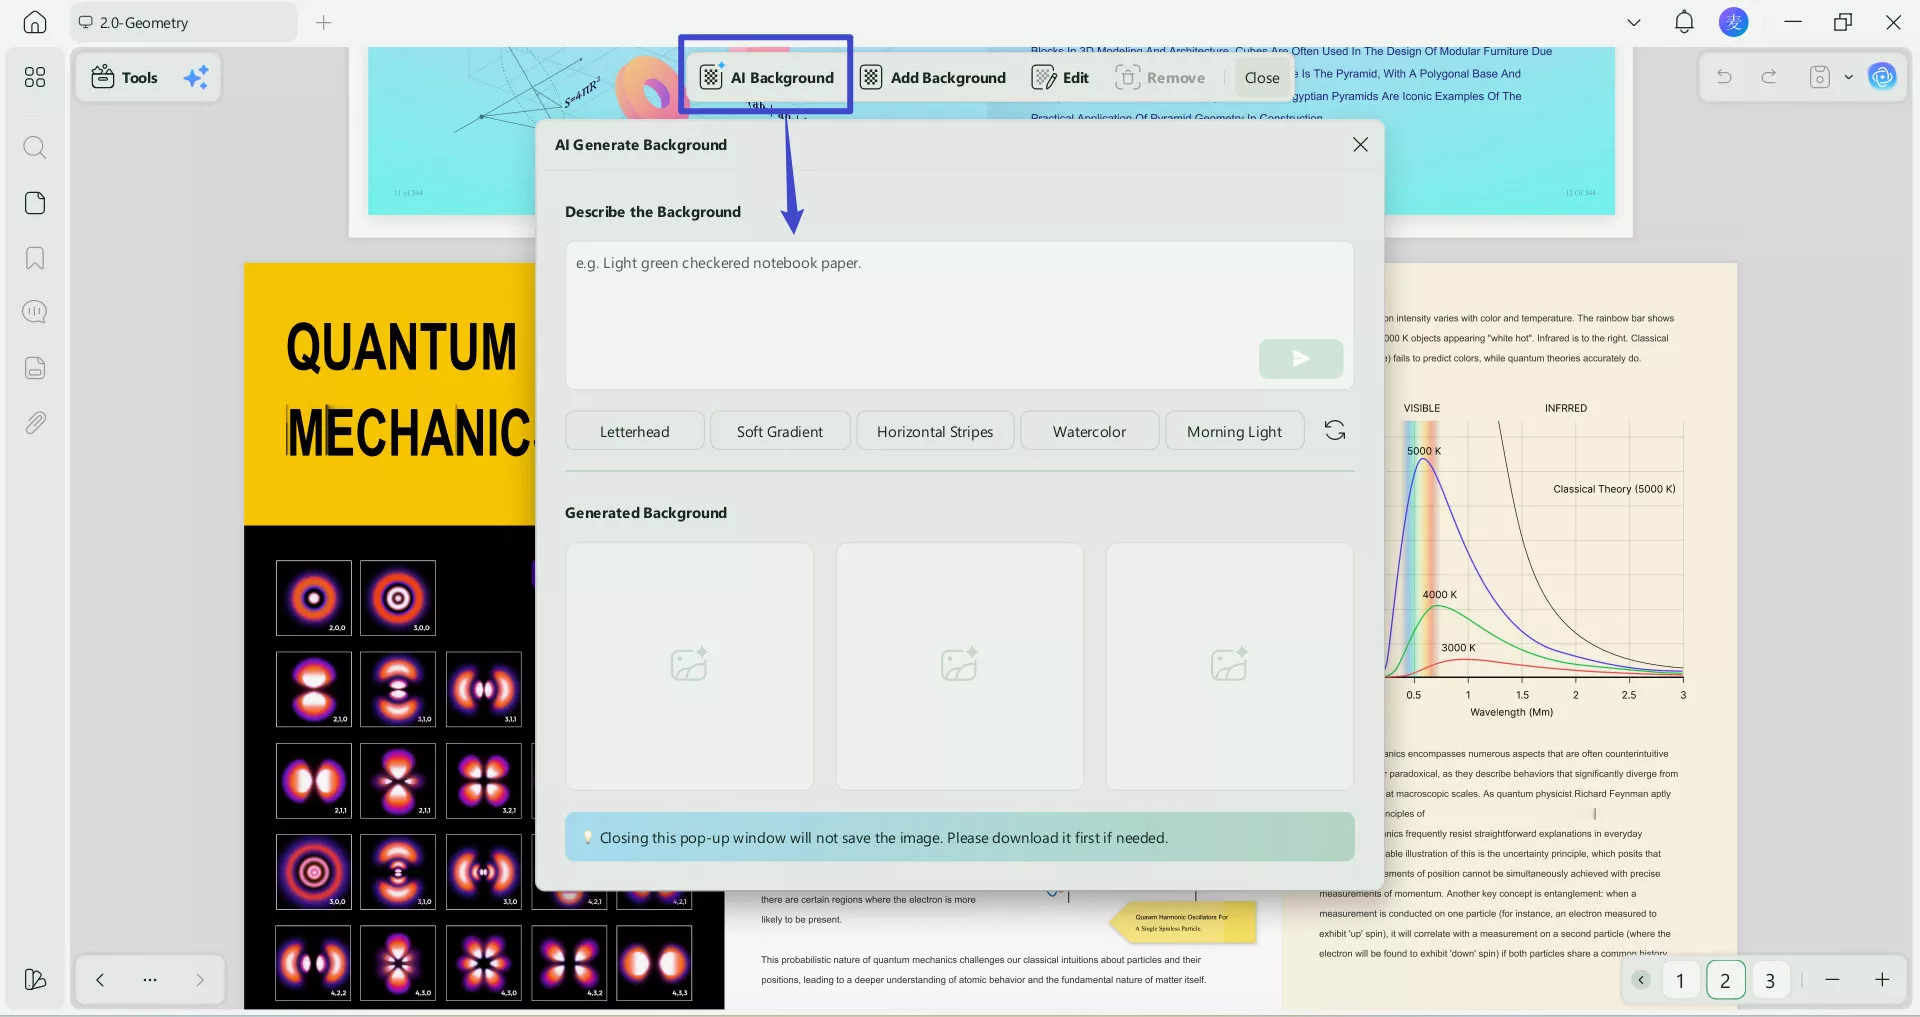
Task: Click the Classical Theory (5000 K) chart label
Action: 1614,489
